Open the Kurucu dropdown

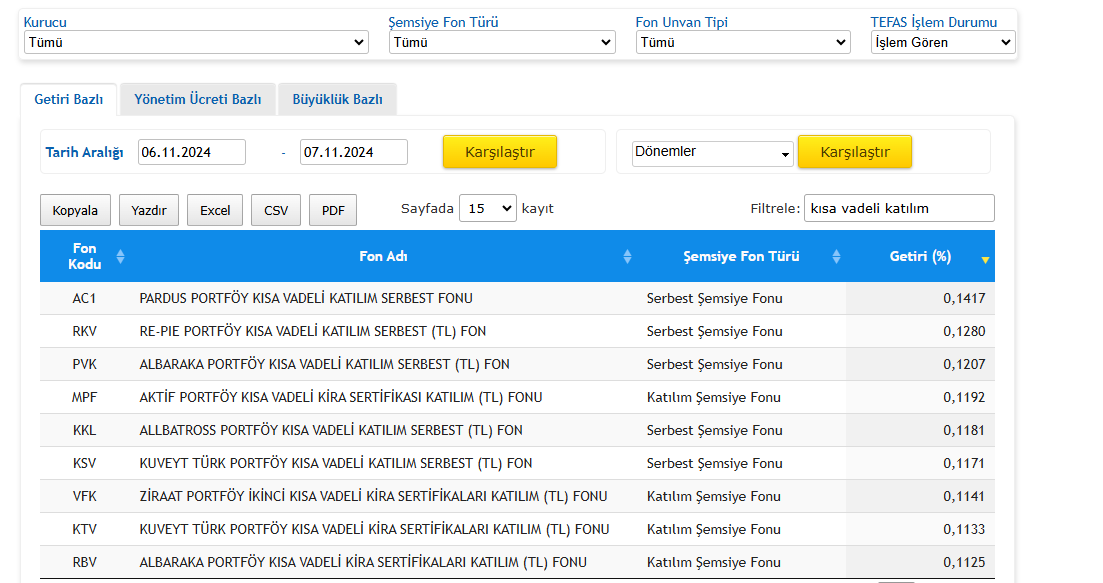pos(196,42)
